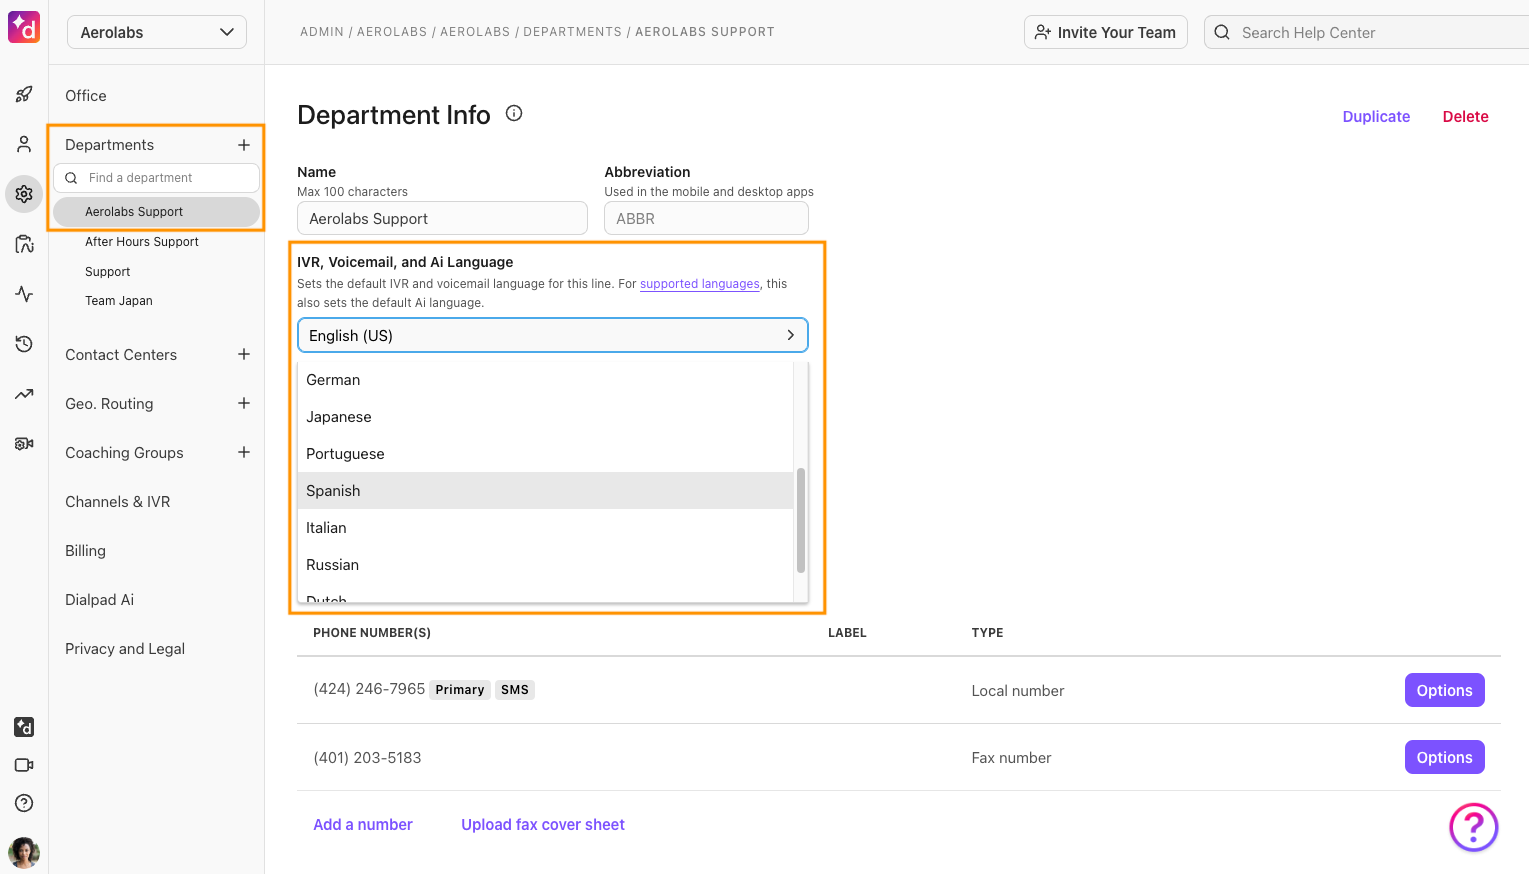Click the department Name input field
This screenshot has width=1529, height=874.
(442, 218)
